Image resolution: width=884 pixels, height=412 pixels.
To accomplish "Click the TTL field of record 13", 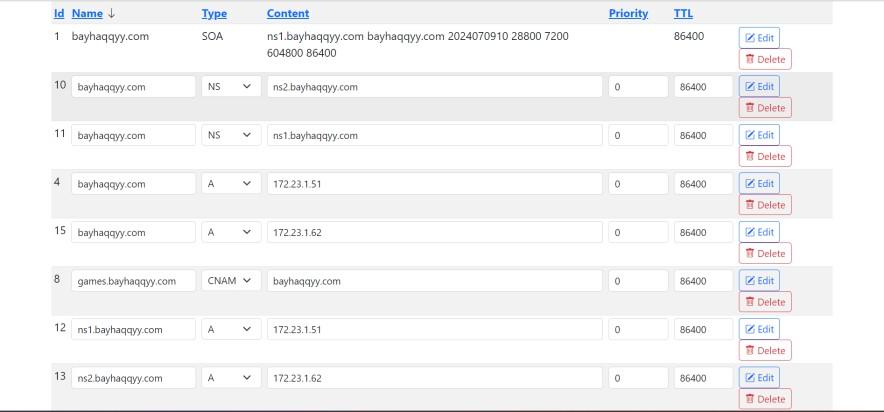I will (704, 378).
